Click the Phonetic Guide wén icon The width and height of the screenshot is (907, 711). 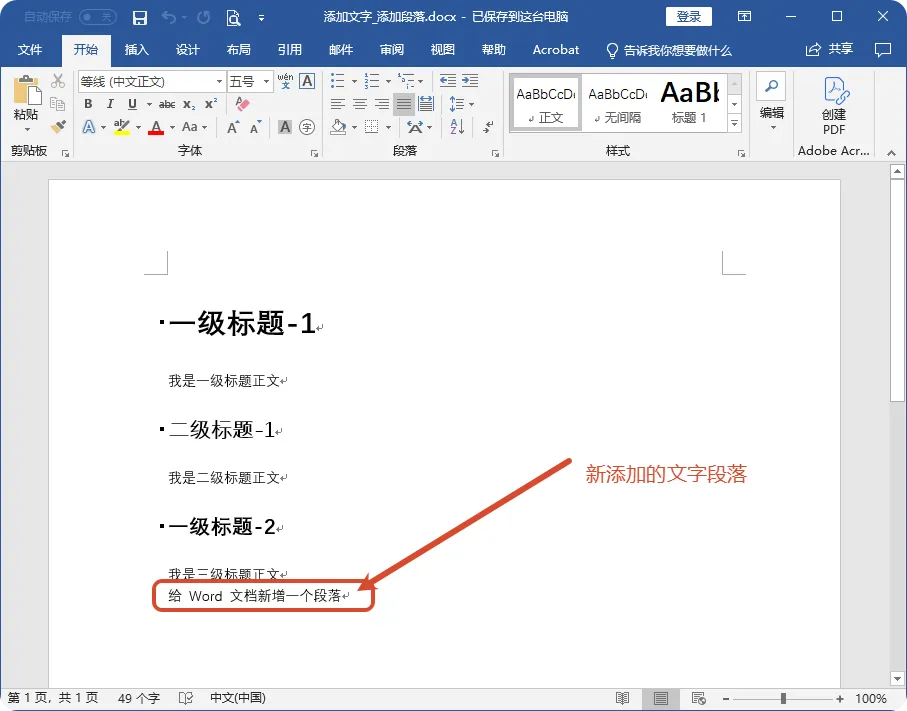(x=285, y=81)
